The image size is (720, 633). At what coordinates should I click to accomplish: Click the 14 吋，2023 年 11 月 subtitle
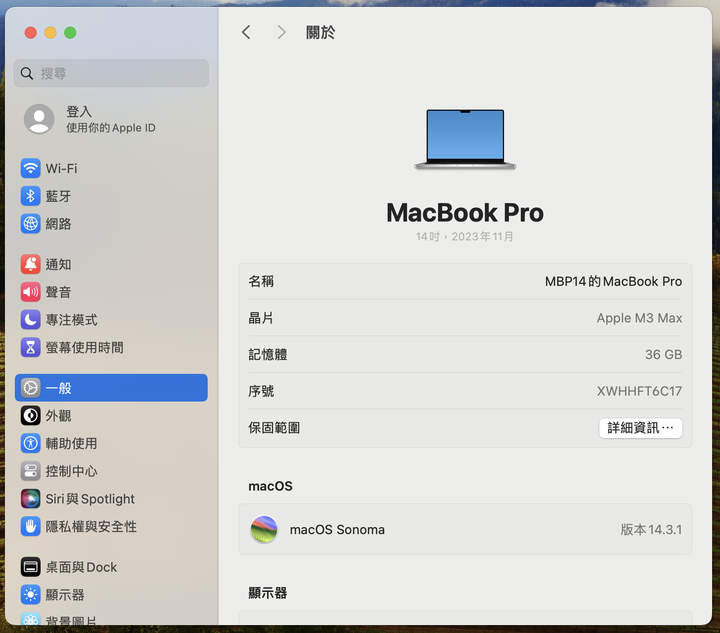[465, 236]
